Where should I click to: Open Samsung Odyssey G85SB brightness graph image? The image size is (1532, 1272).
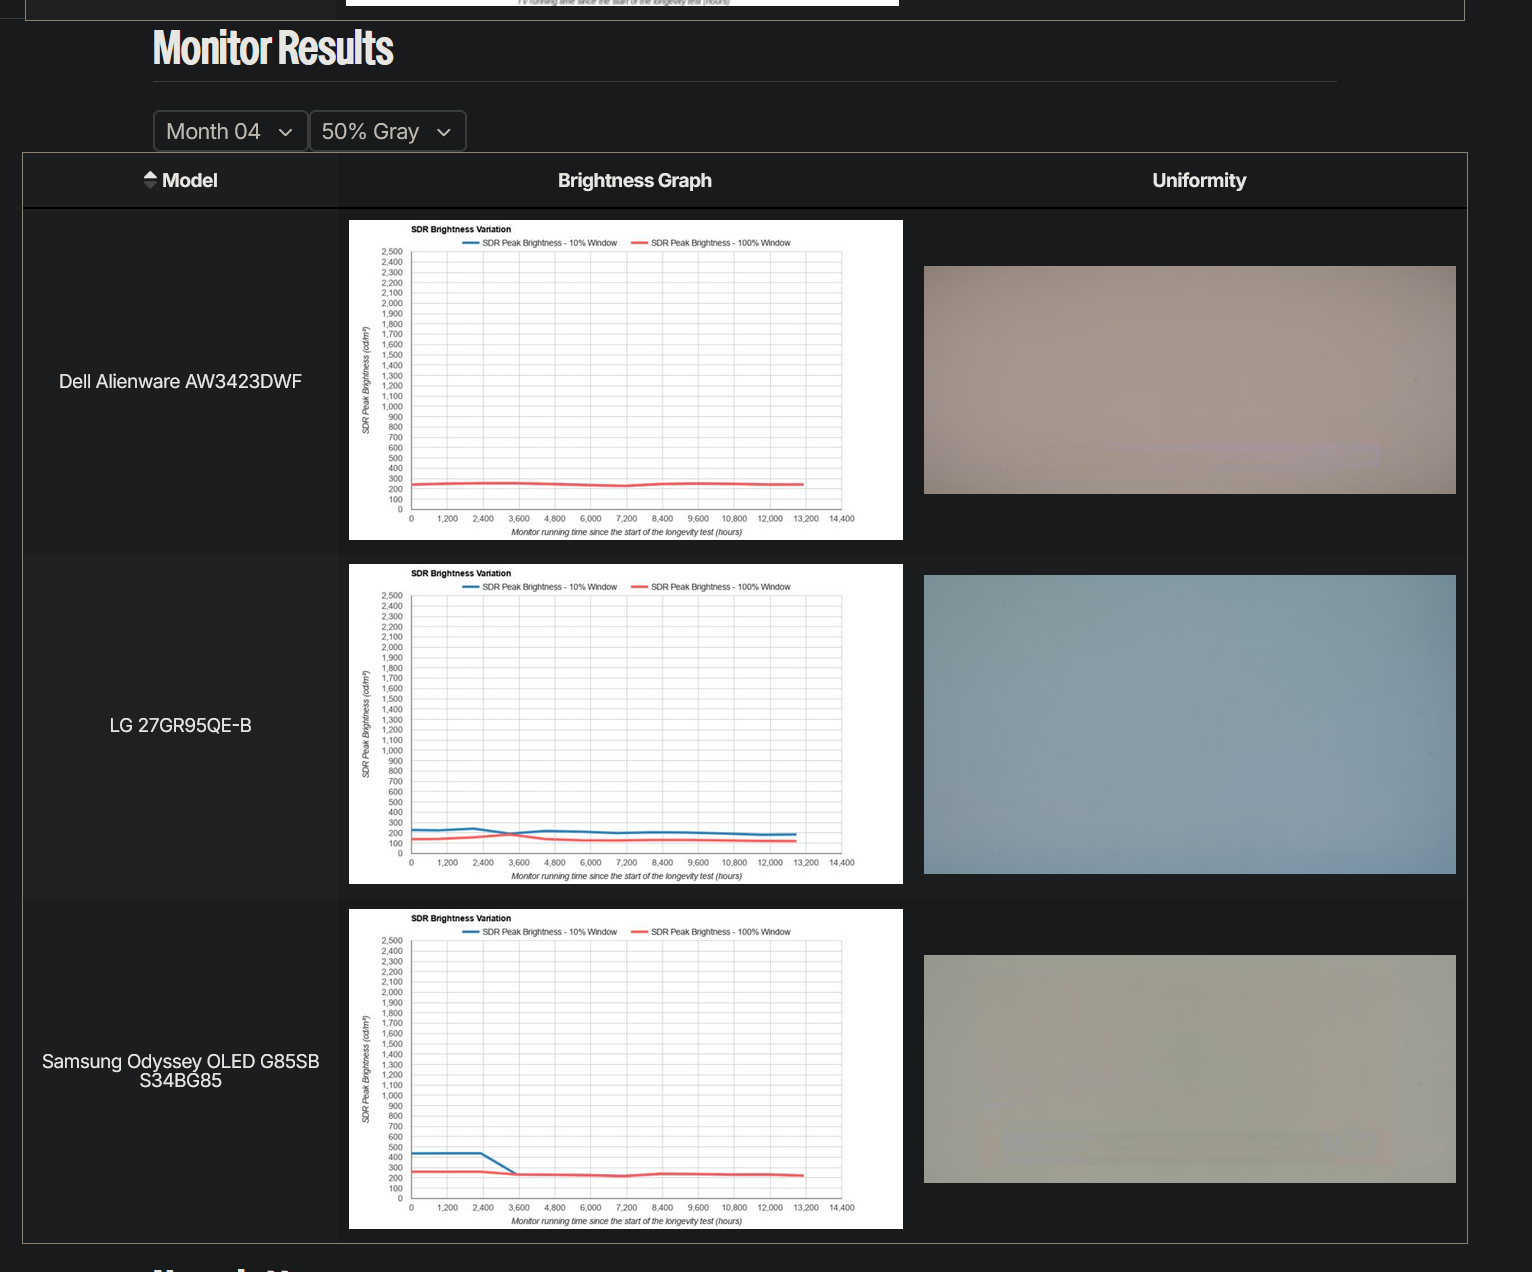626,1069
